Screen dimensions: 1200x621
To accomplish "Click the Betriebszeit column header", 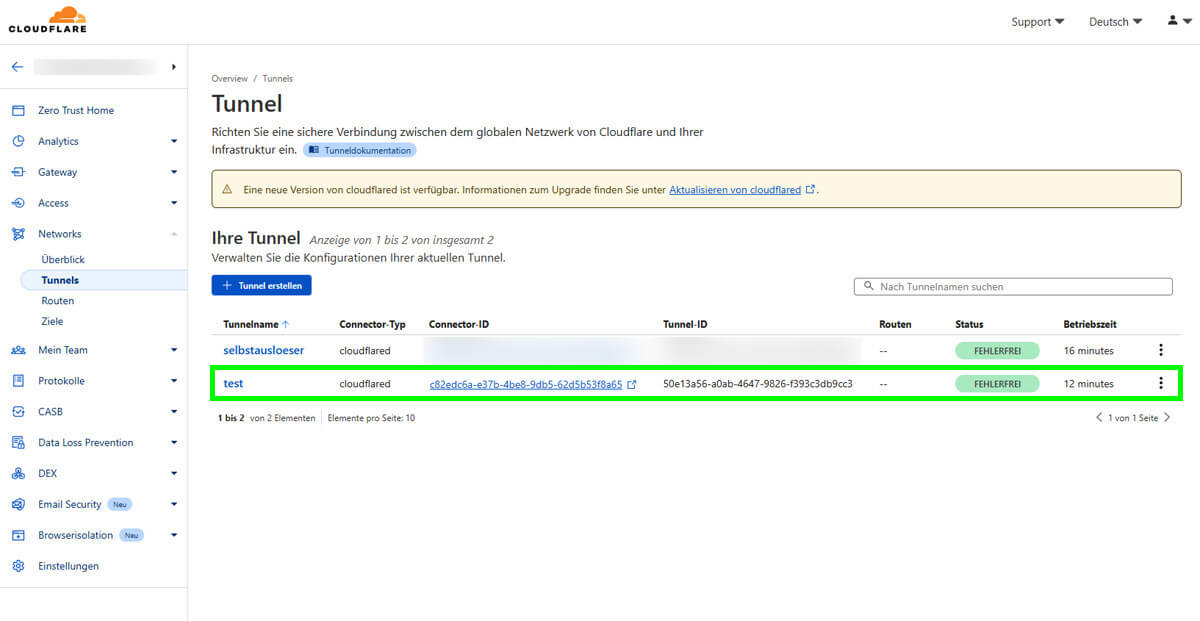I will (1090, 324).
